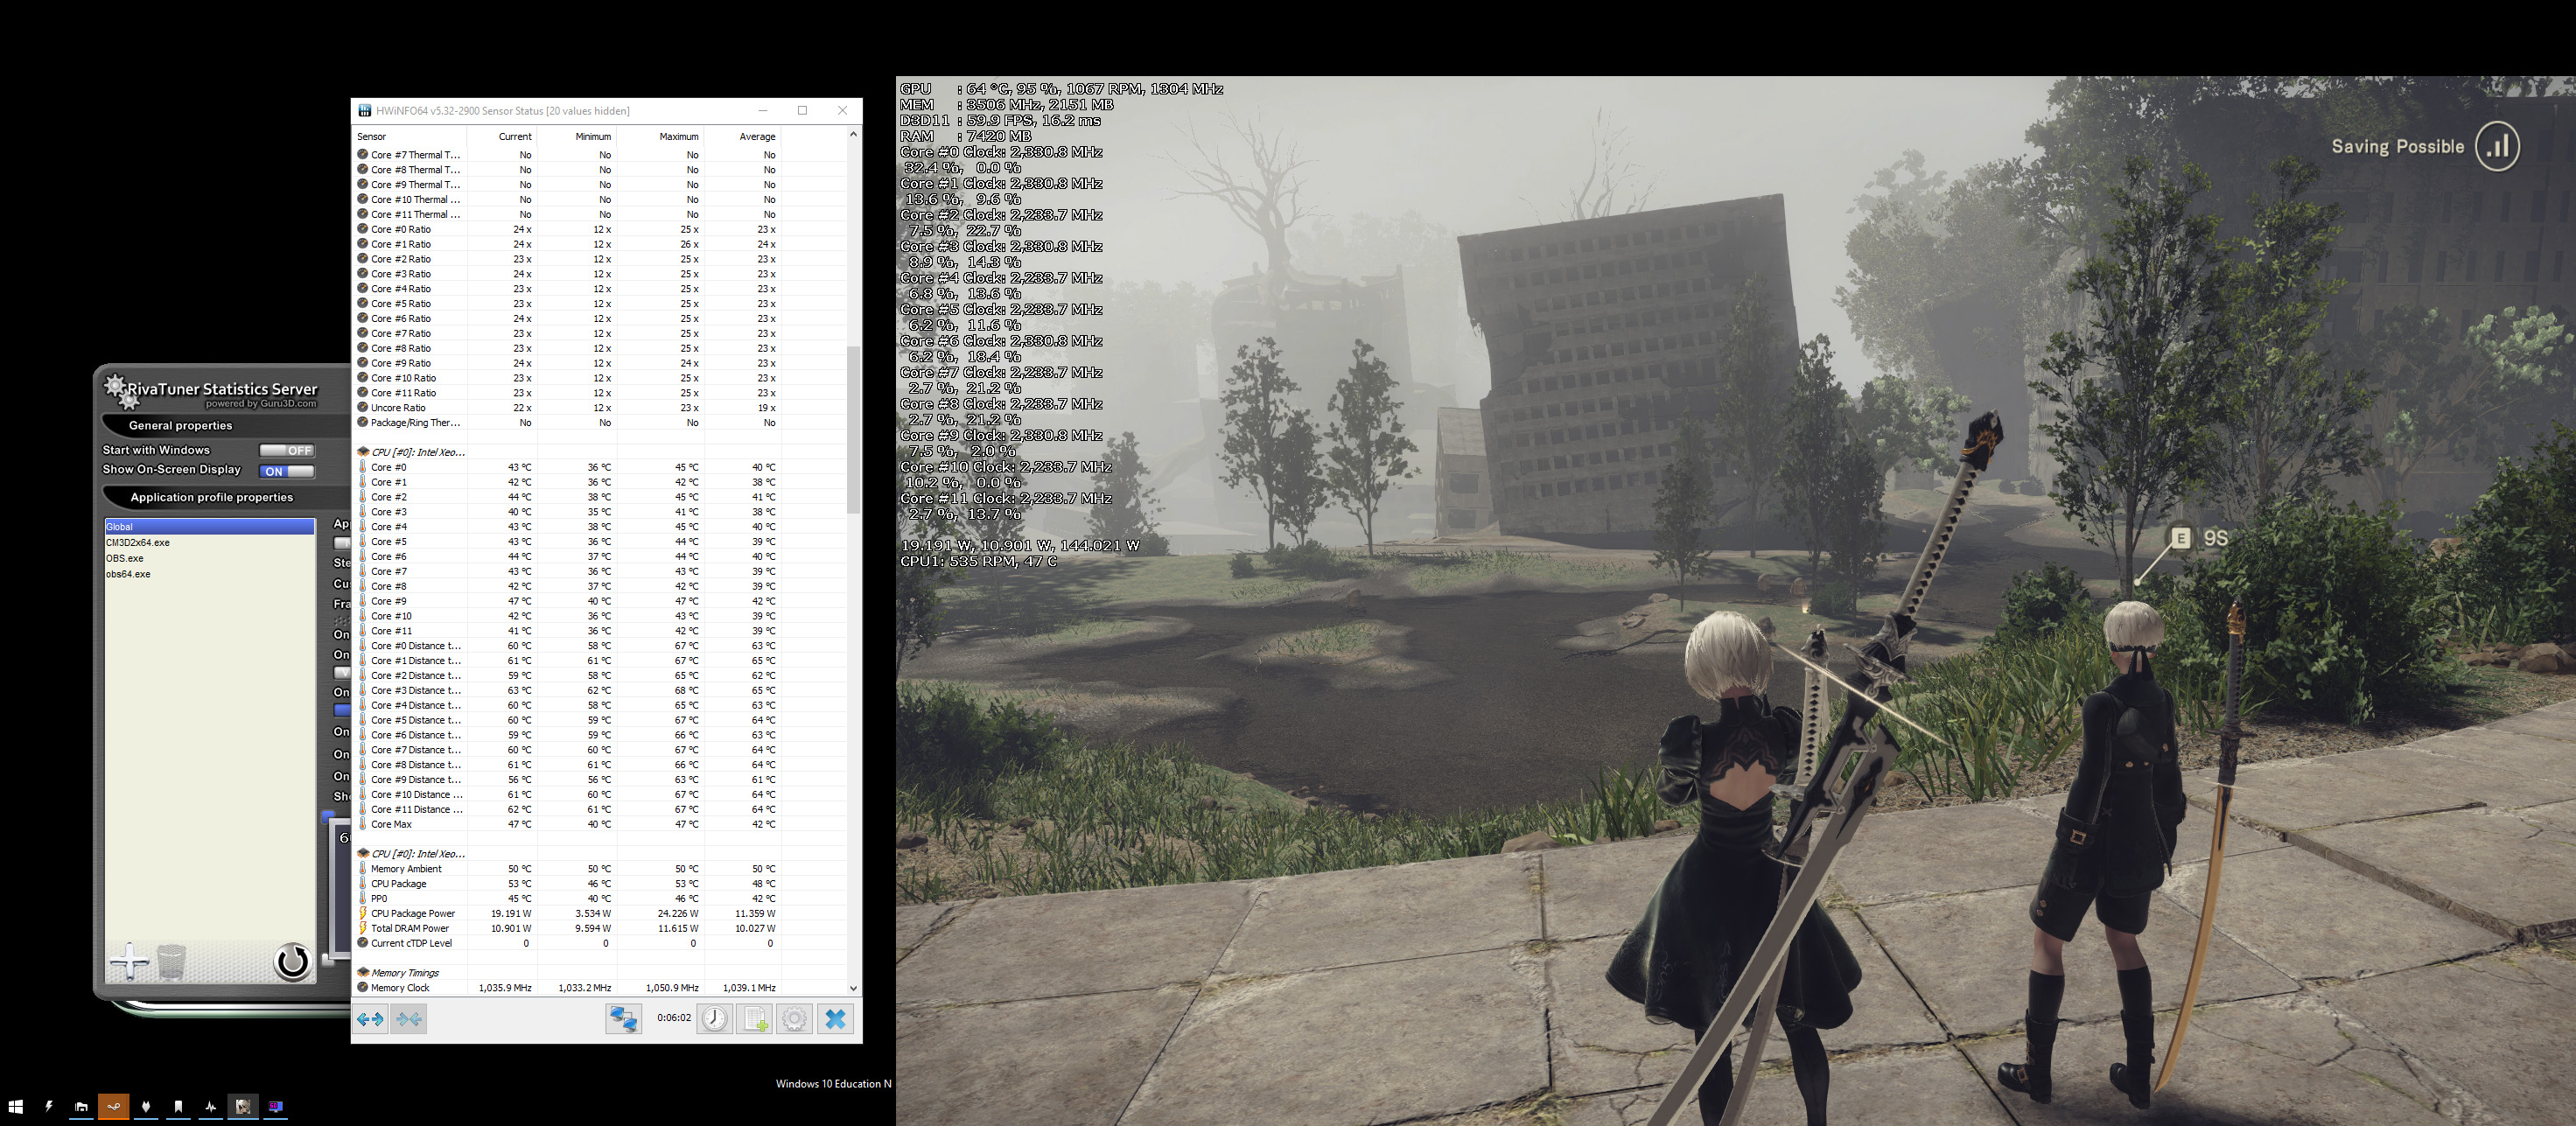Select the obs64.exe profile

click(x=128, y=574)
